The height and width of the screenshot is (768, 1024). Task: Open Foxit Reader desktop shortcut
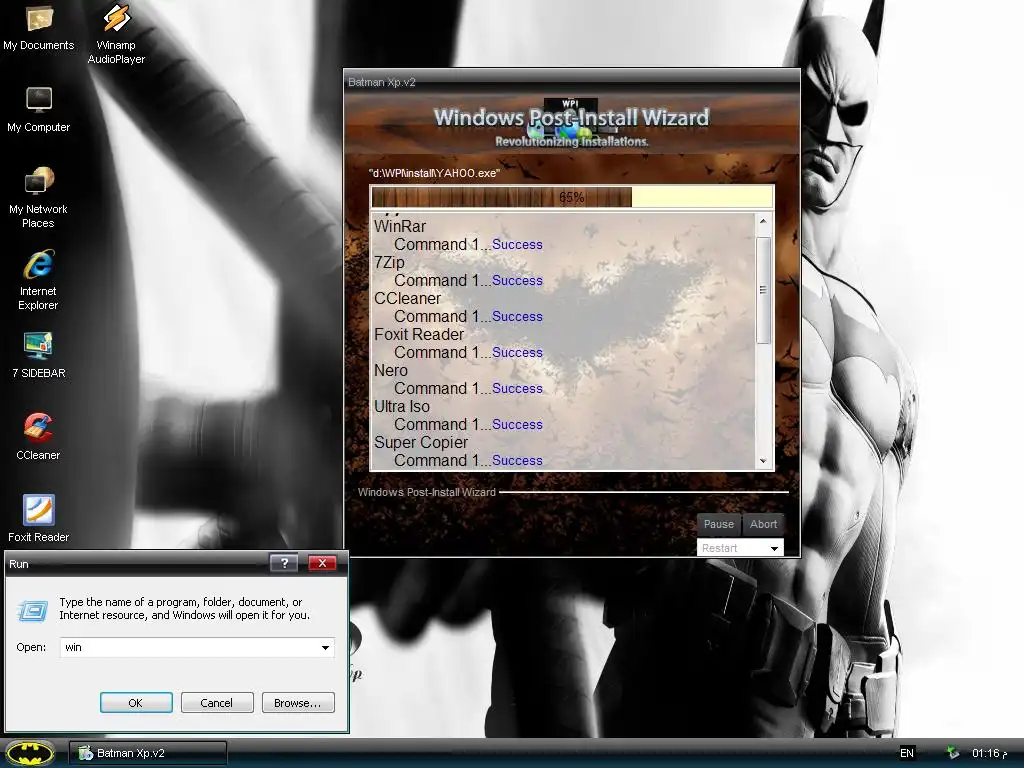click(39, 519)
